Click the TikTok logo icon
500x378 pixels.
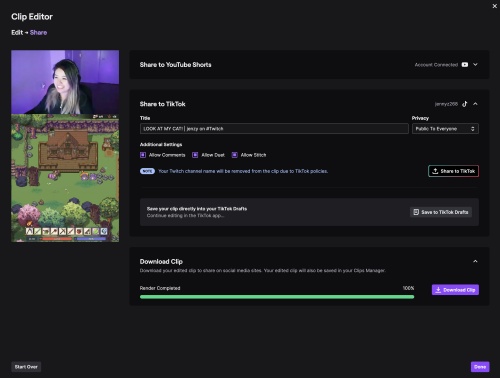pyautogui.click(x=465, y=104)
